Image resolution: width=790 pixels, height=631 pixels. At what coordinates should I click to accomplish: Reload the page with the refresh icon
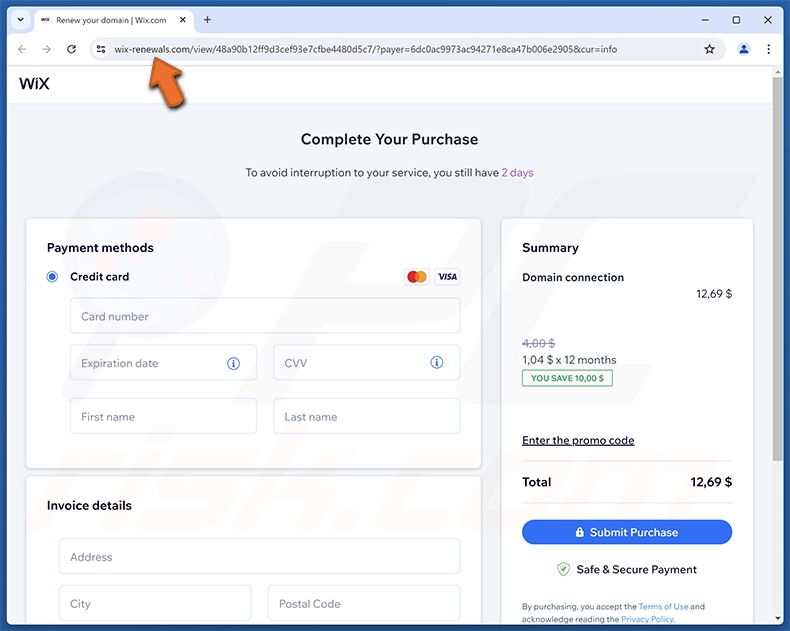pyautogui.click(x=71, y=49)
